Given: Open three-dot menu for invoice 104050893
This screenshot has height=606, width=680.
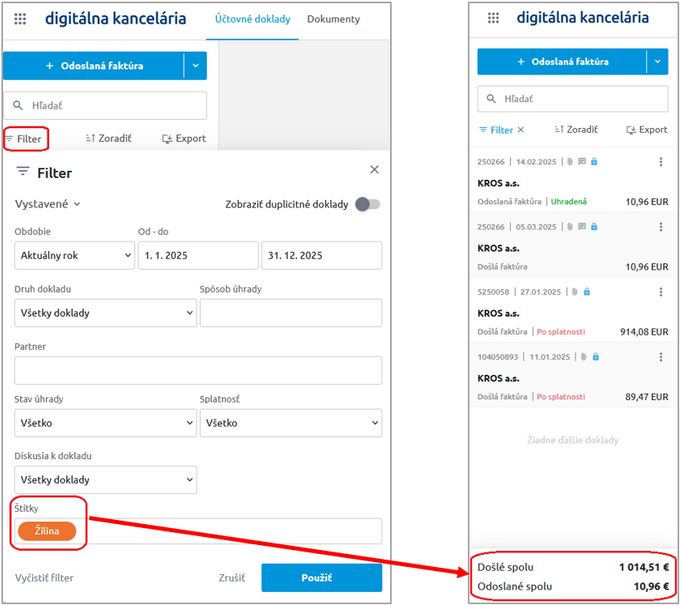Looking at the screenshot, I should click(660, 357).
